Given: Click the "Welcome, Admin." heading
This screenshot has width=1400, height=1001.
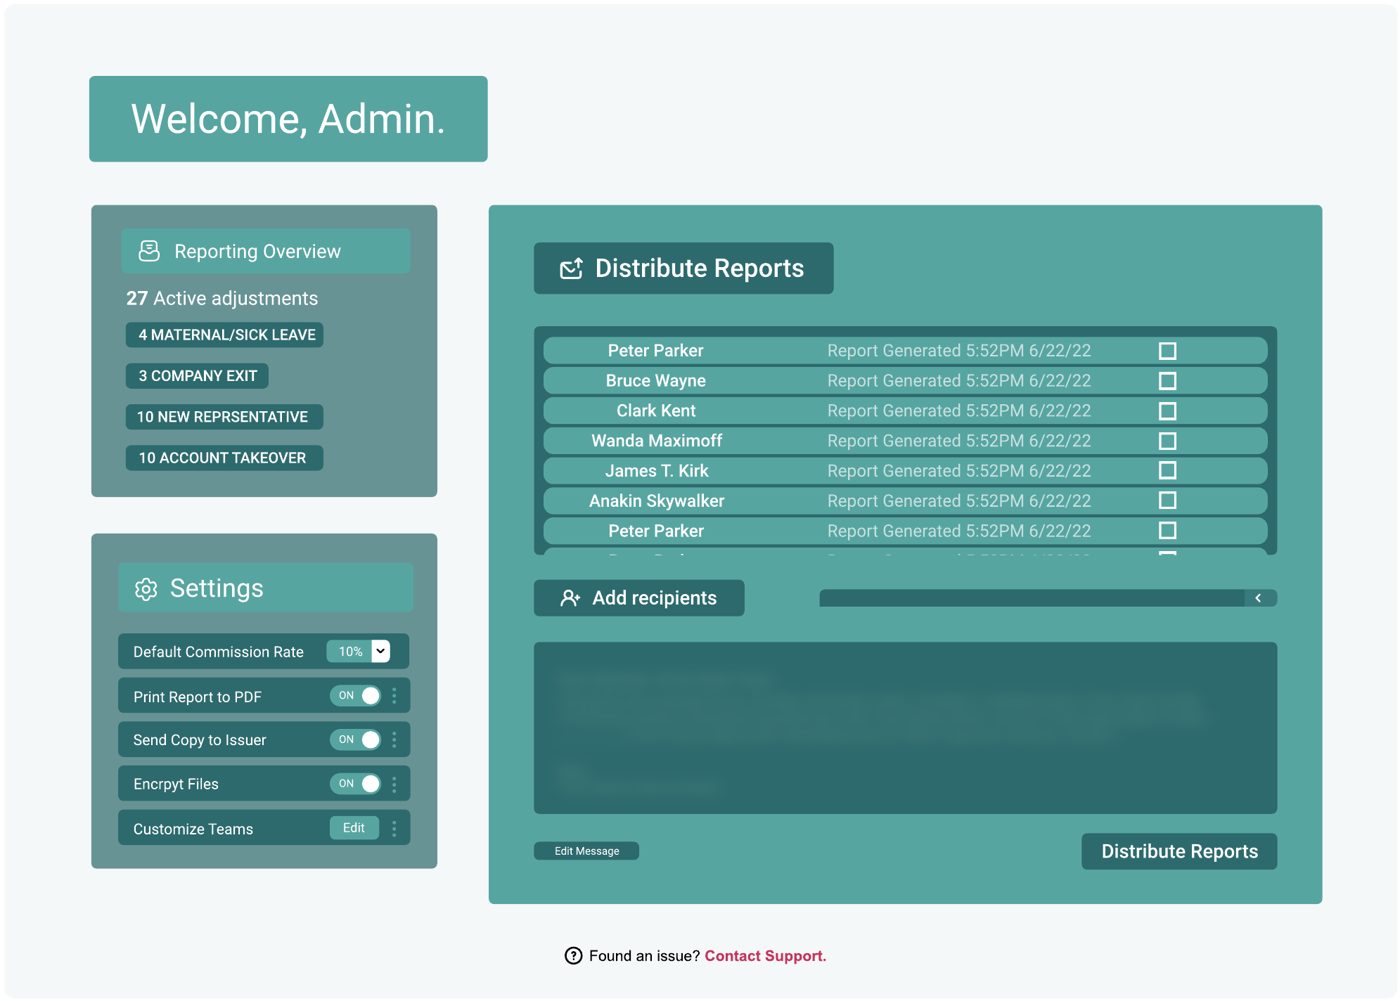Looking at the screenshot, I should pyautogui.click(x=288, y=119).
